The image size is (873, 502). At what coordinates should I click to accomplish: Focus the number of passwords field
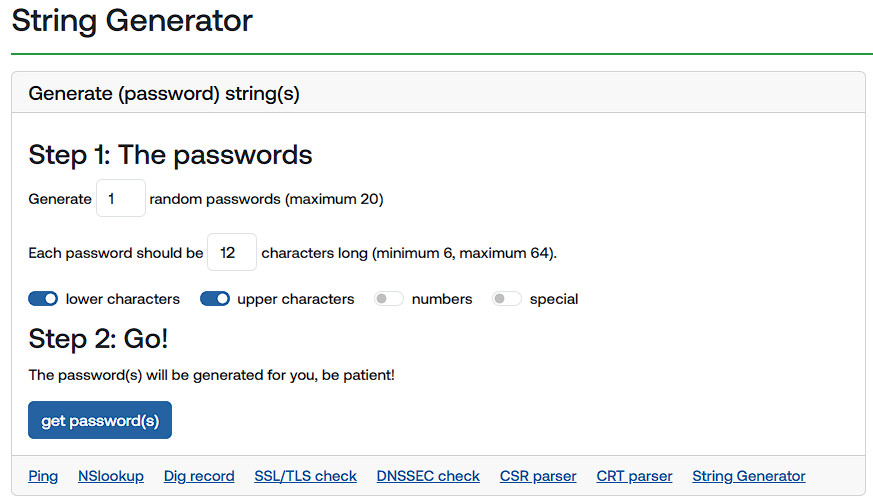click(121, 199)
